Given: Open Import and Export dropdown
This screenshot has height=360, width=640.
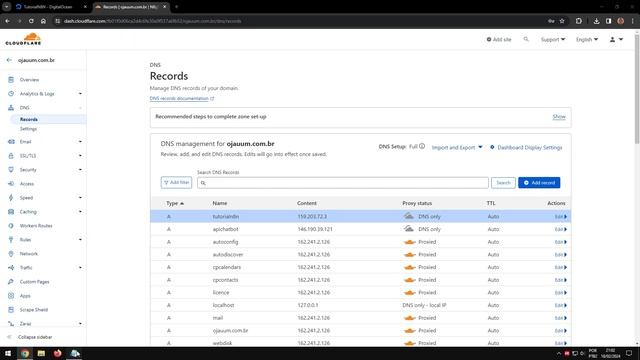Looking at the screenshot, I should (x=457, y=147).
